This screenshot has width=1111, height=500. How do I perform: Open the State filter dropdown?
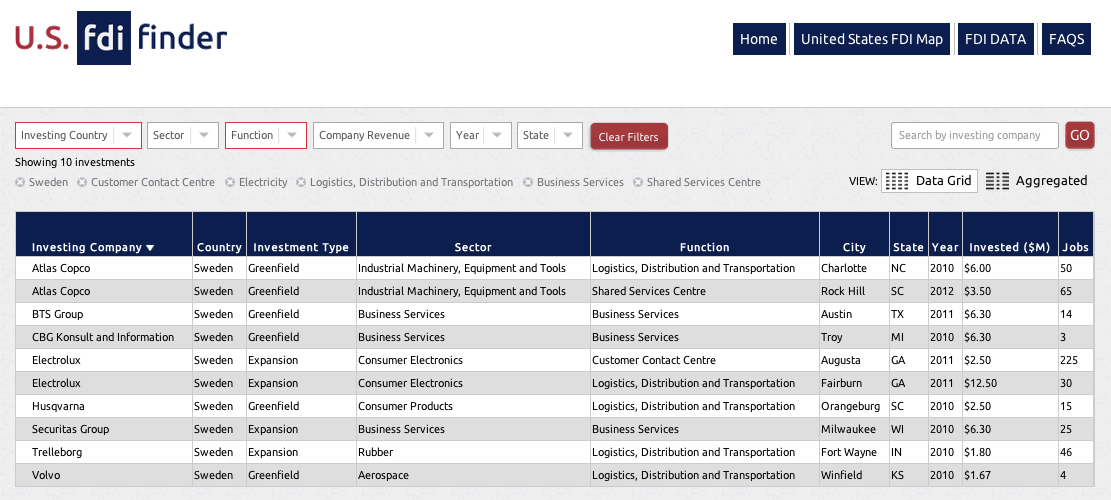550,135
